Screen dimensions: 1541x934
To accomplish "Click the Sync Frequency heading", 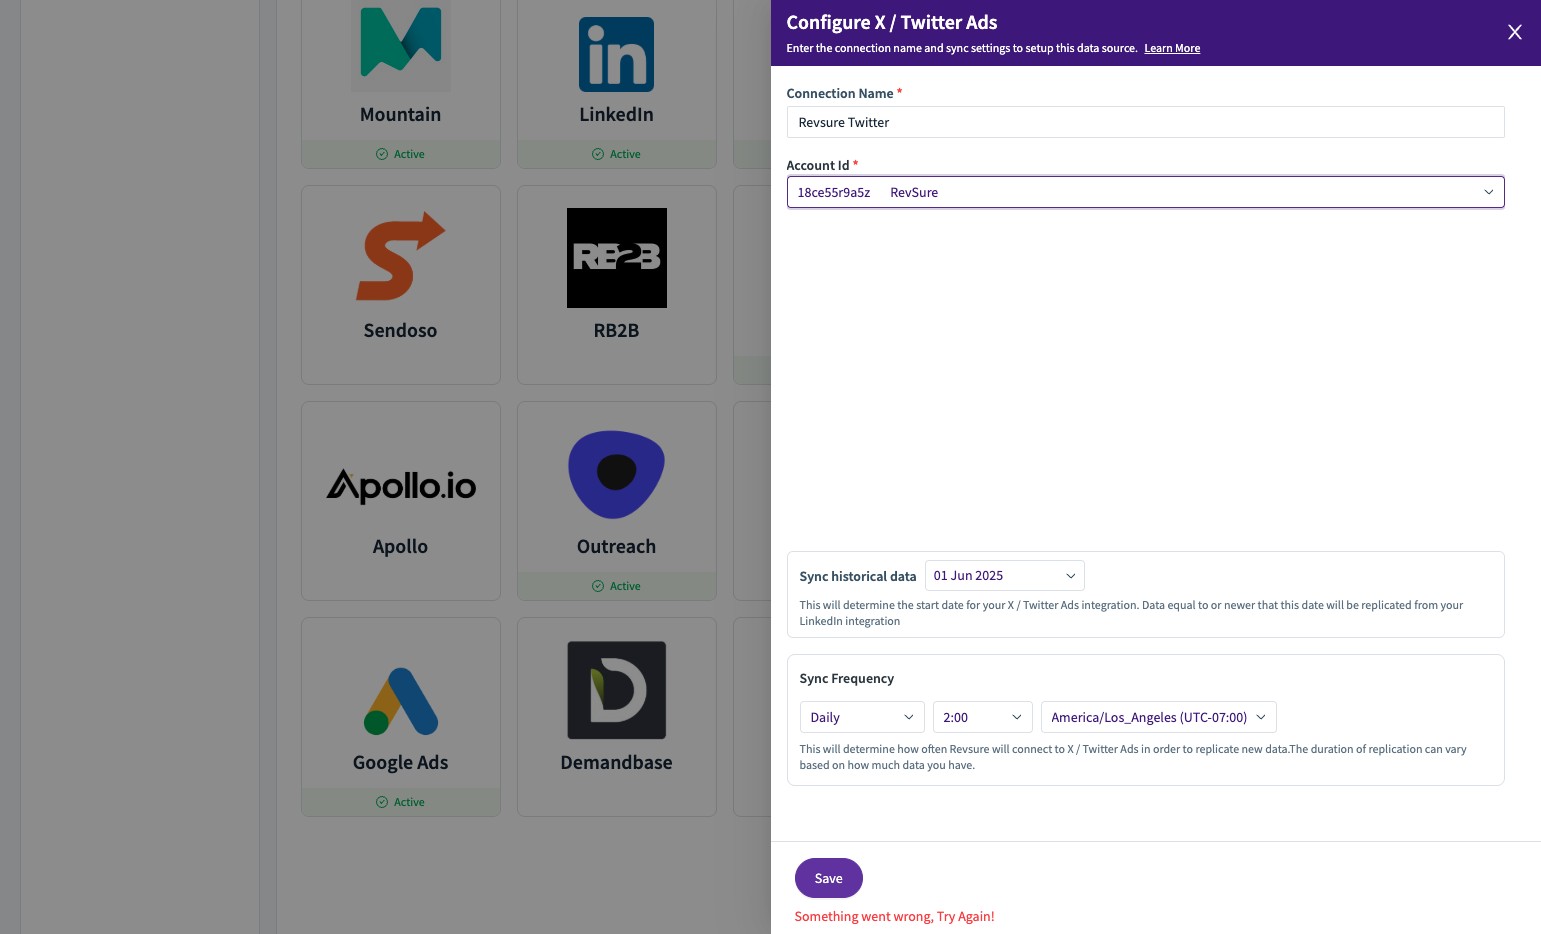I will (846, 678).
